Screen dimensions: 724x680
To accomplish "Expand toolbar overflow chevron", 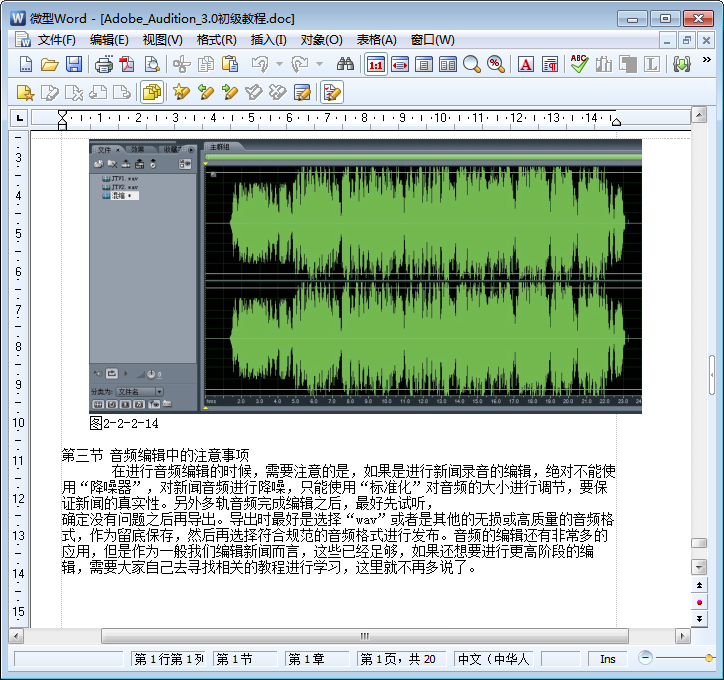I will (706, 60).
